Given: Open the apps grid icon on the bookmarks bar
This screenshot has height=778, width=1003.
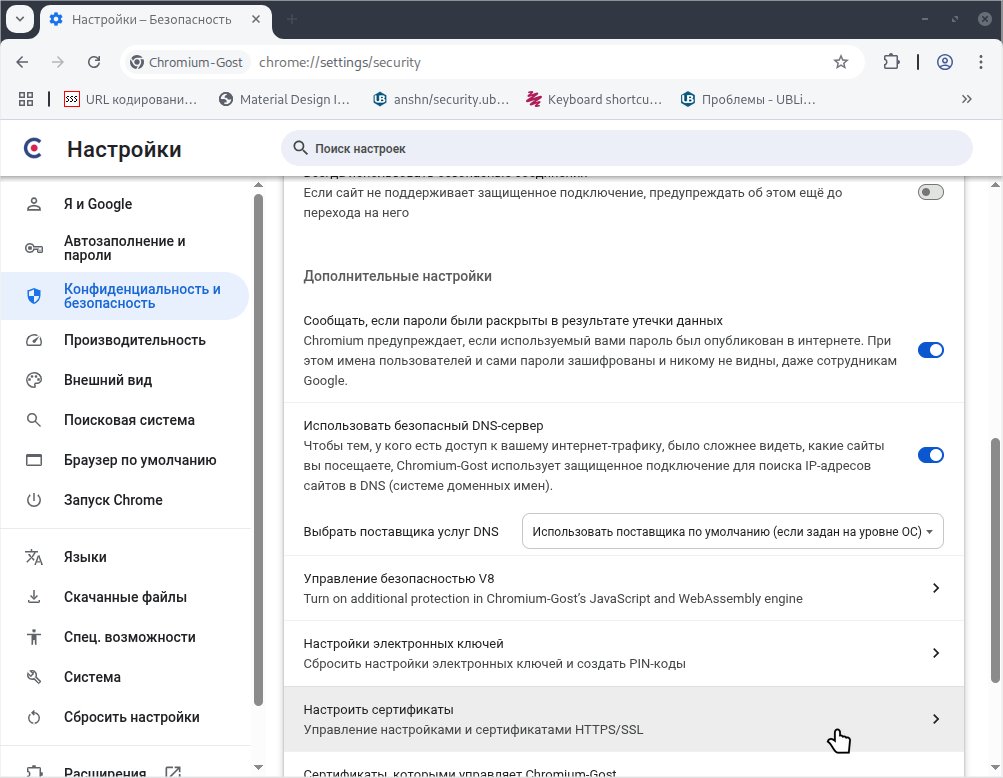Looking at the screenshot, I should (x=25, y=98).
